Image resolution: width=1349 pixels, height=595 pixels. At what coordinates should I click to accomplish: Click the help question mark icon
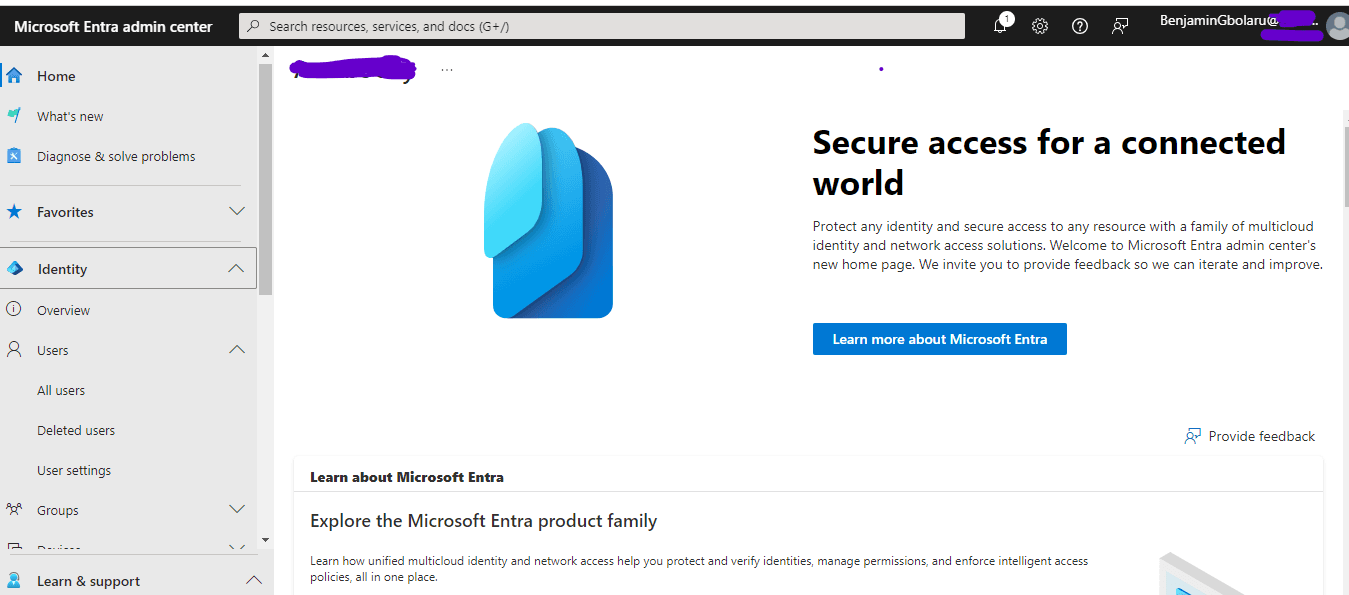click(x=1080, y=26)
